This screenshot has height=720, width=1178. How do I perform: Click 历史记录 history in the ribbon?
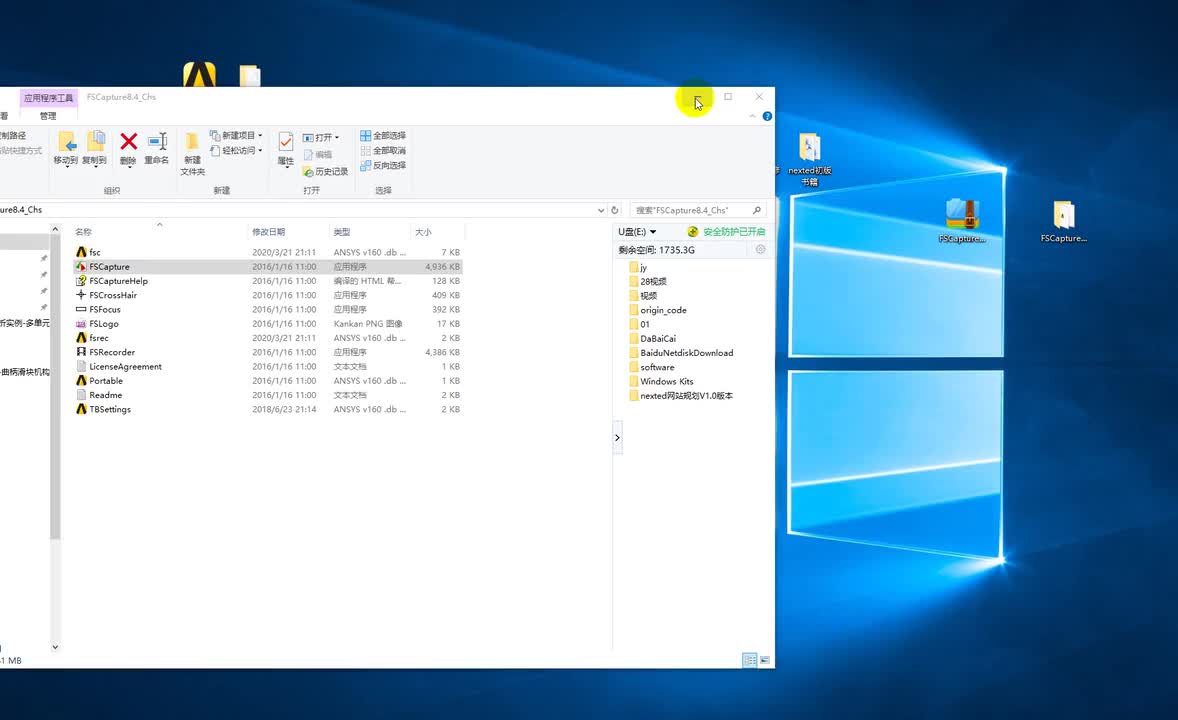(326, 171)
